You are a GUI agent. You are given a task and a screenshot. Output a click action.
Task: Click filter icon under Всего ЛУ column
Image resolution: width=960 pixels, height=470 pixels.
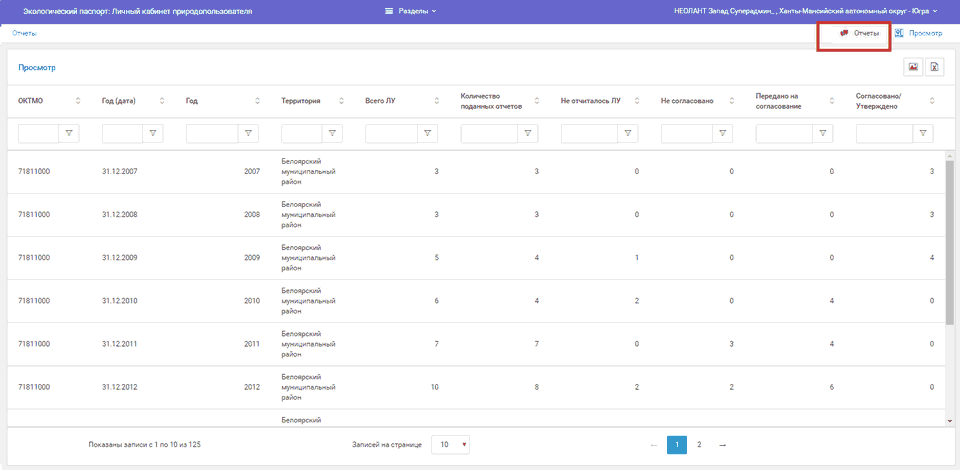point(427,133)
